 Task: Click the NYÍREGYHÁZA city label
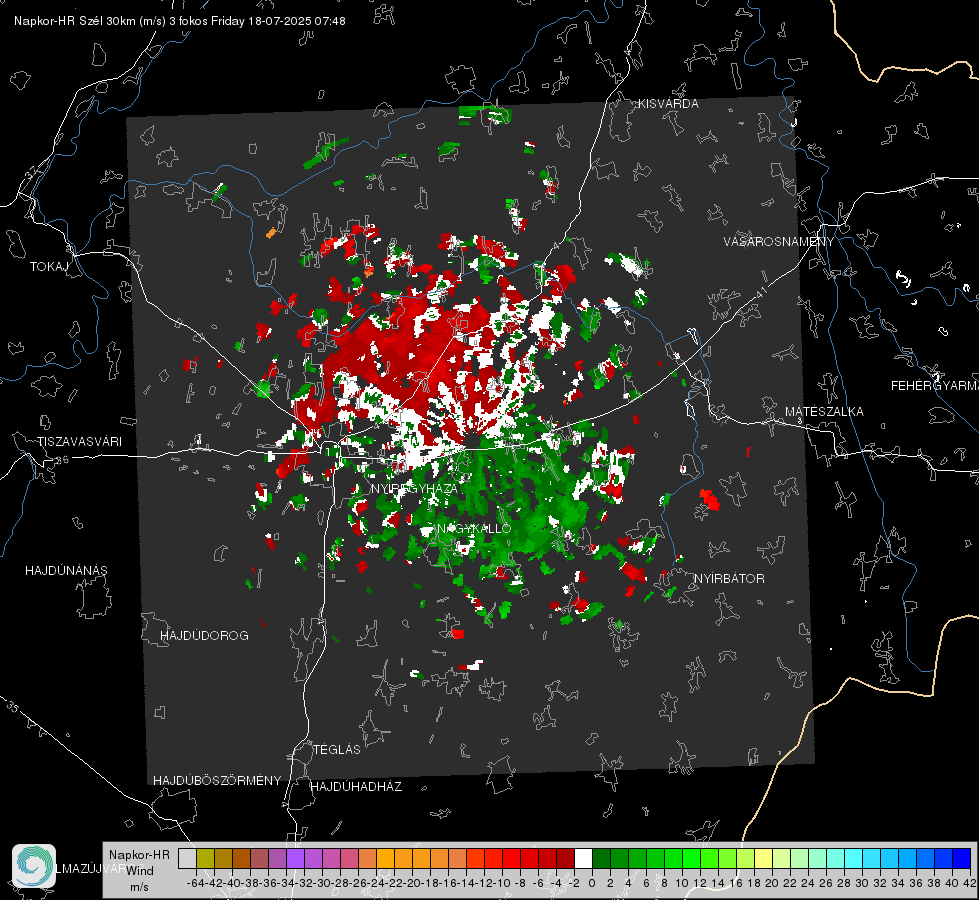[415, 489]
